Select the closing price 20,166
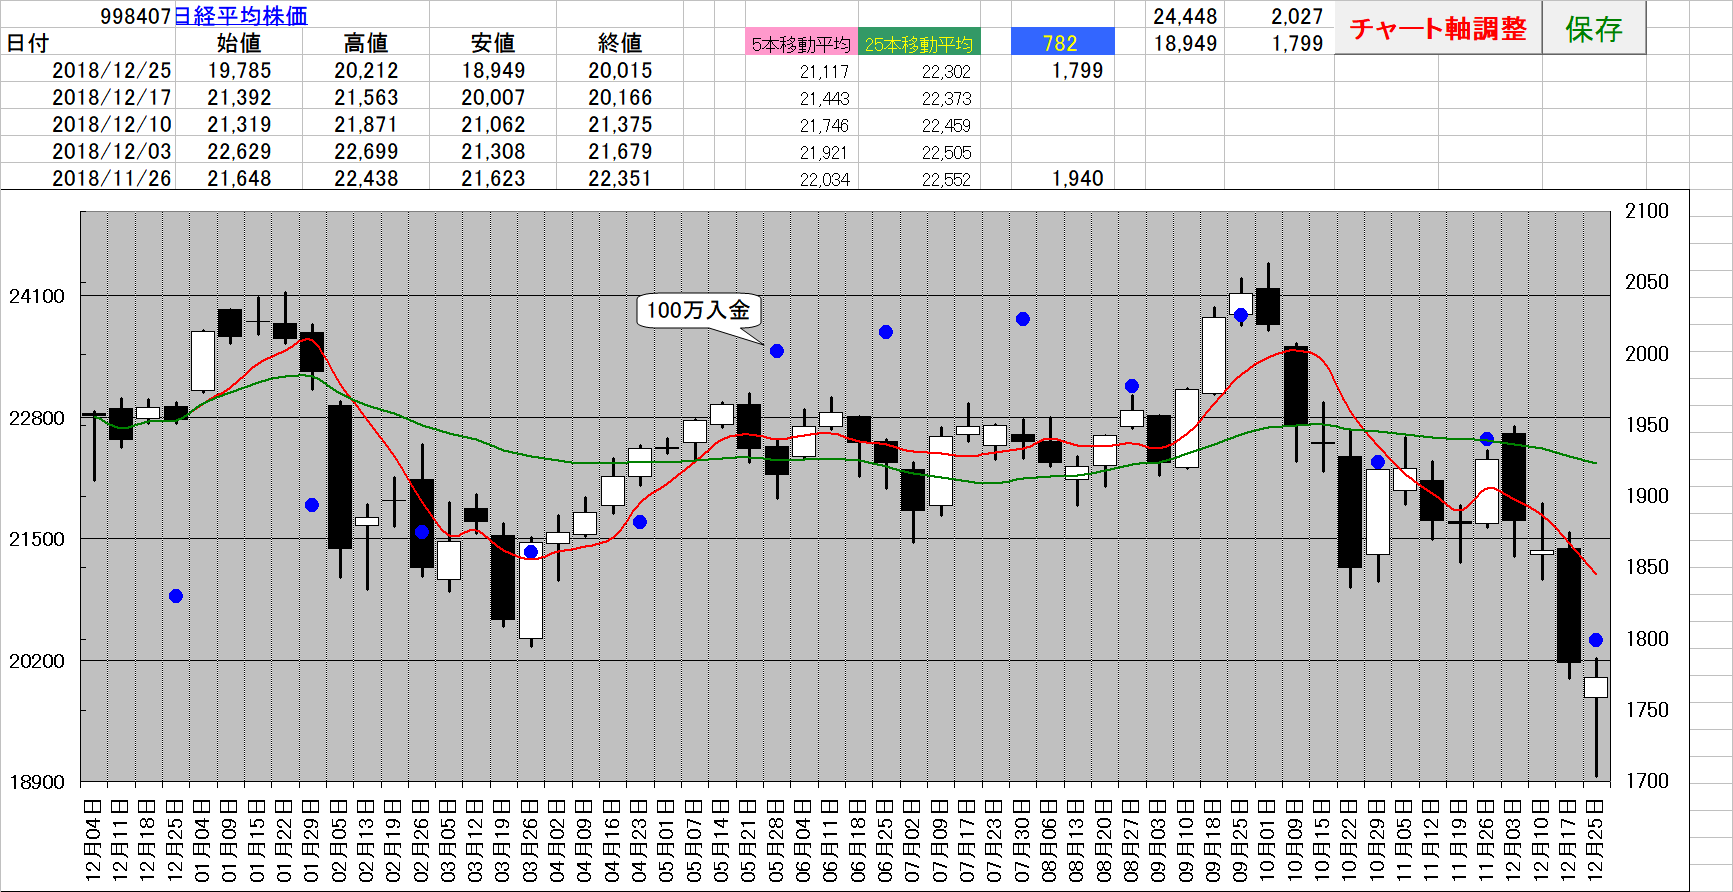Screen dimensions: 1733x892 pos(620,97)
